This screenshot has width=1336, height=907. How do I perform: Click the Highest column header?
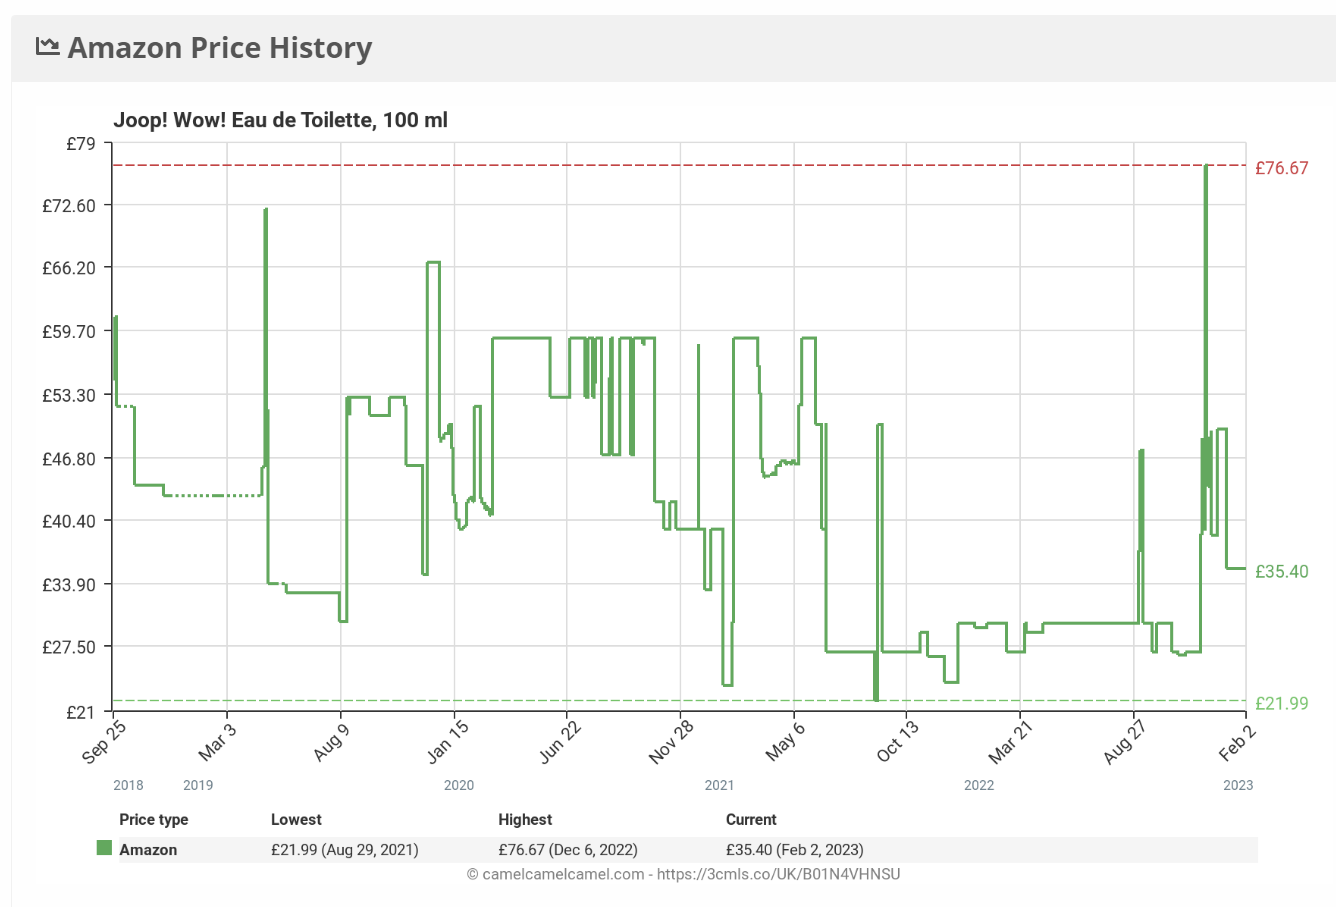[525, 819]
